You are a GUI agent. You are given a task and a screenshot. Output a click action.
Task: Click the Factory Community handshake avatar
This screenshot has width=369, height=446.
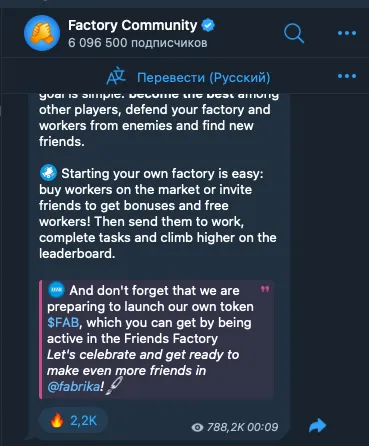[42, 33]
